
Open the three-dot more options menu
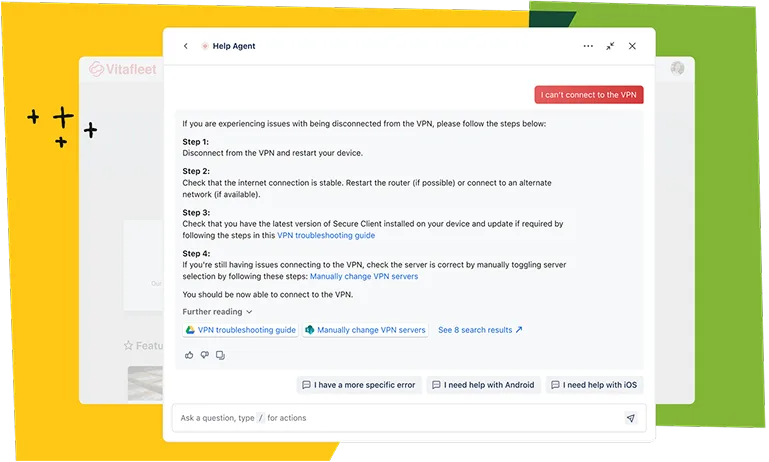[x=588, y=46]
